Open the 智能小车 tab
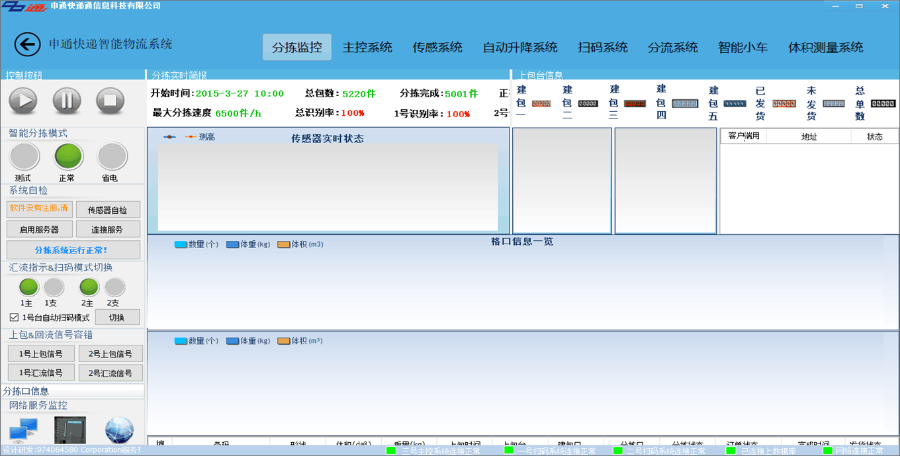This screenshot has width=900, height=456. [x=742, y=47]
